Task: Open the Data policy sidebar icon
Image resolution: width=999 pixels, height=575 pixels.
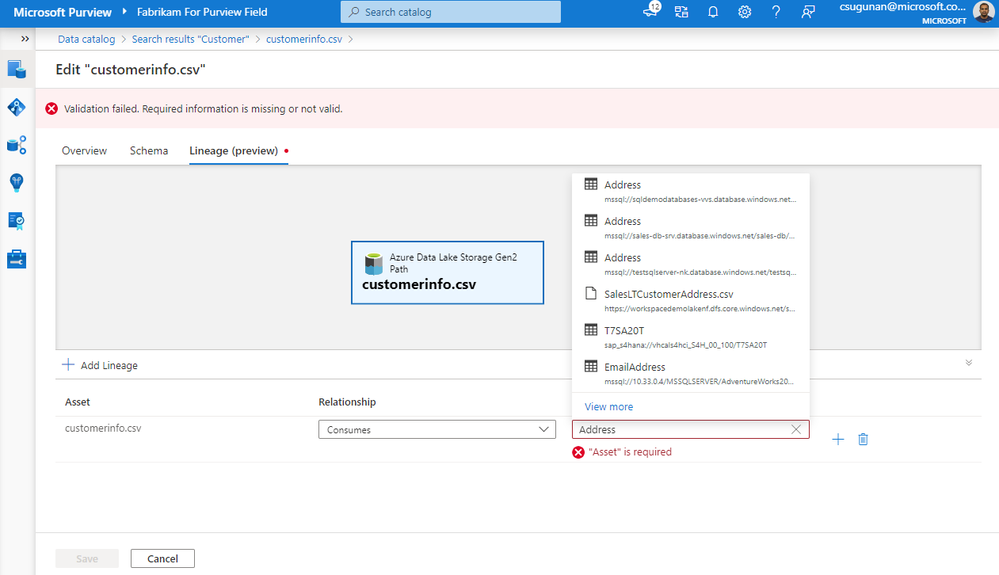Action: pos(17,221)
